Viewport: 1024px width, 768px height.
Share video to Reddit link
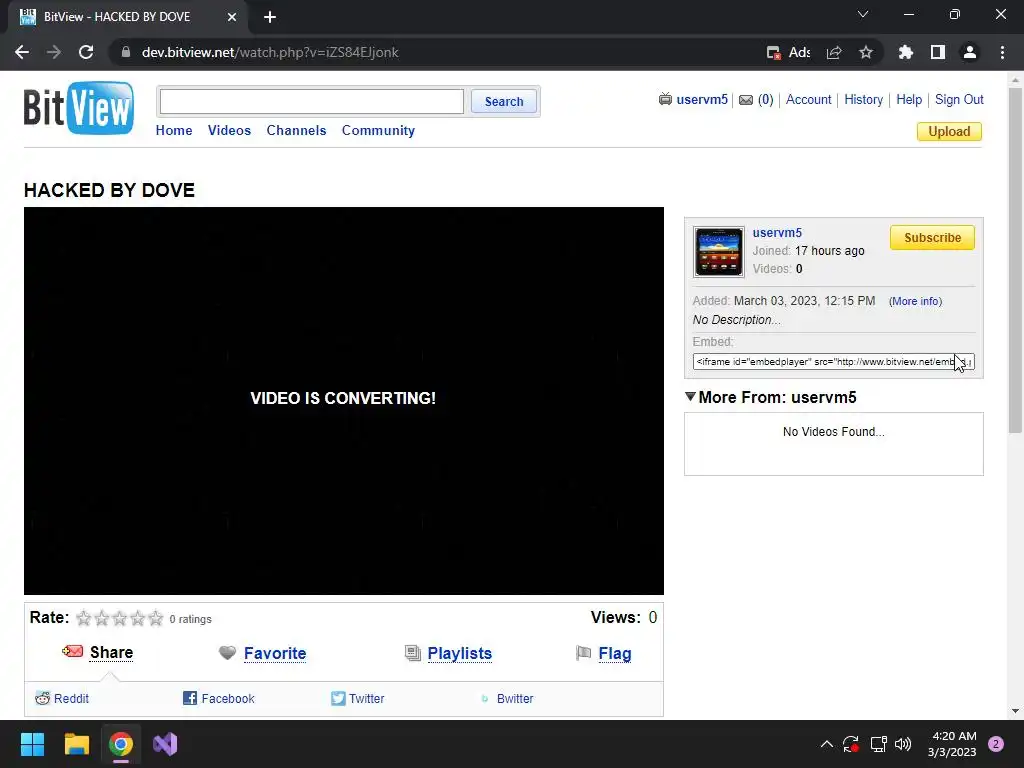(71, 698)
